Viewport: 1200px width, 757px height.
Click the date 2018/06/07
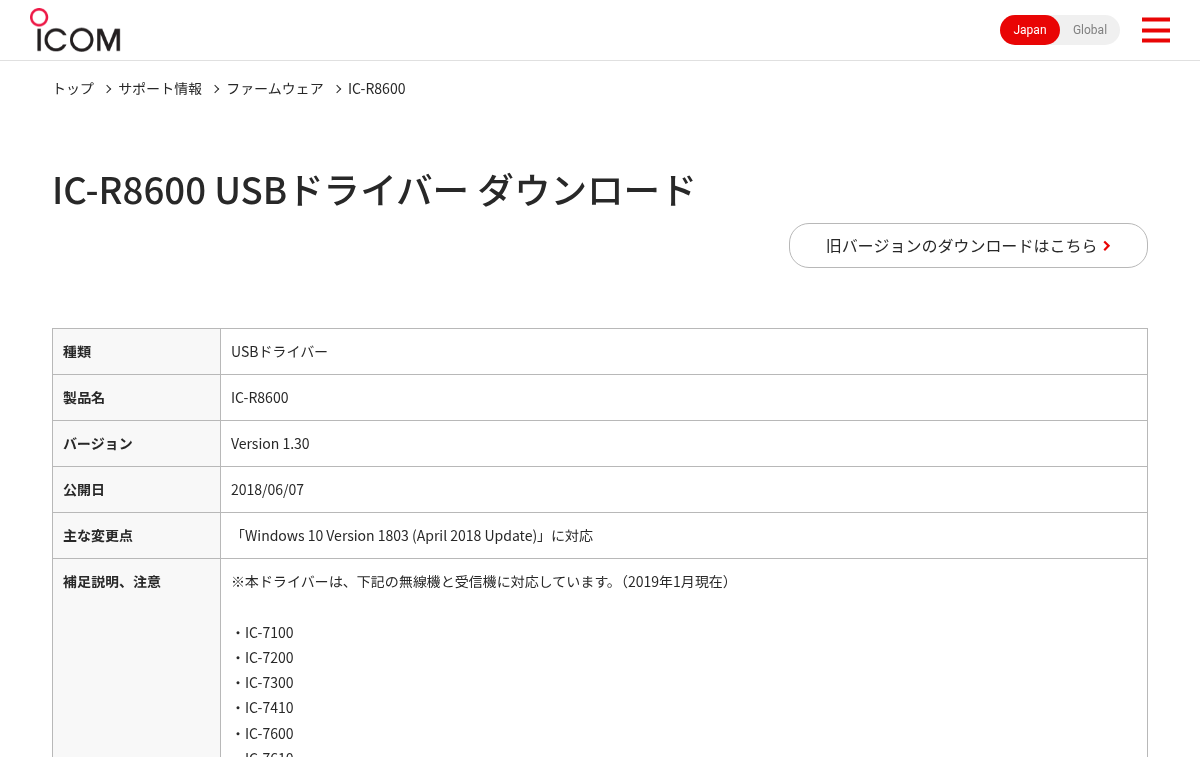(267, 490)
